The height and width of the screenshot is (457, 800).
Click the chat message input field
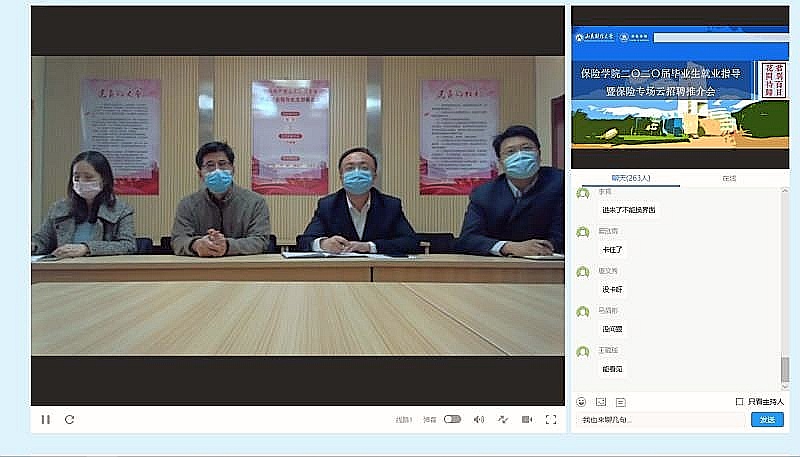click(660, 420)
